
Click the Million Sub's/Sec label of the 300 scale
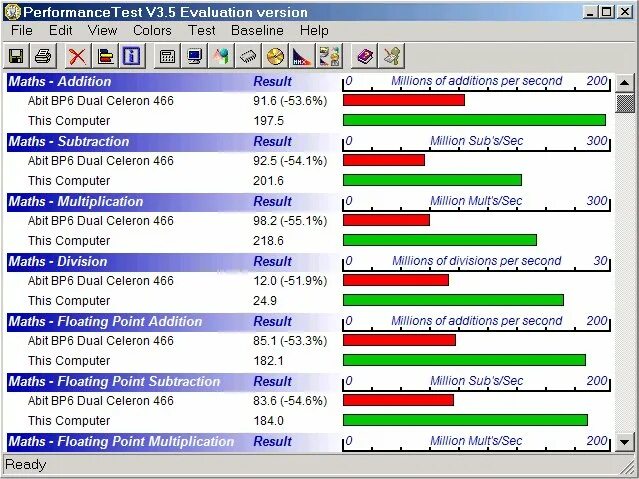click(x=476, y=141)
